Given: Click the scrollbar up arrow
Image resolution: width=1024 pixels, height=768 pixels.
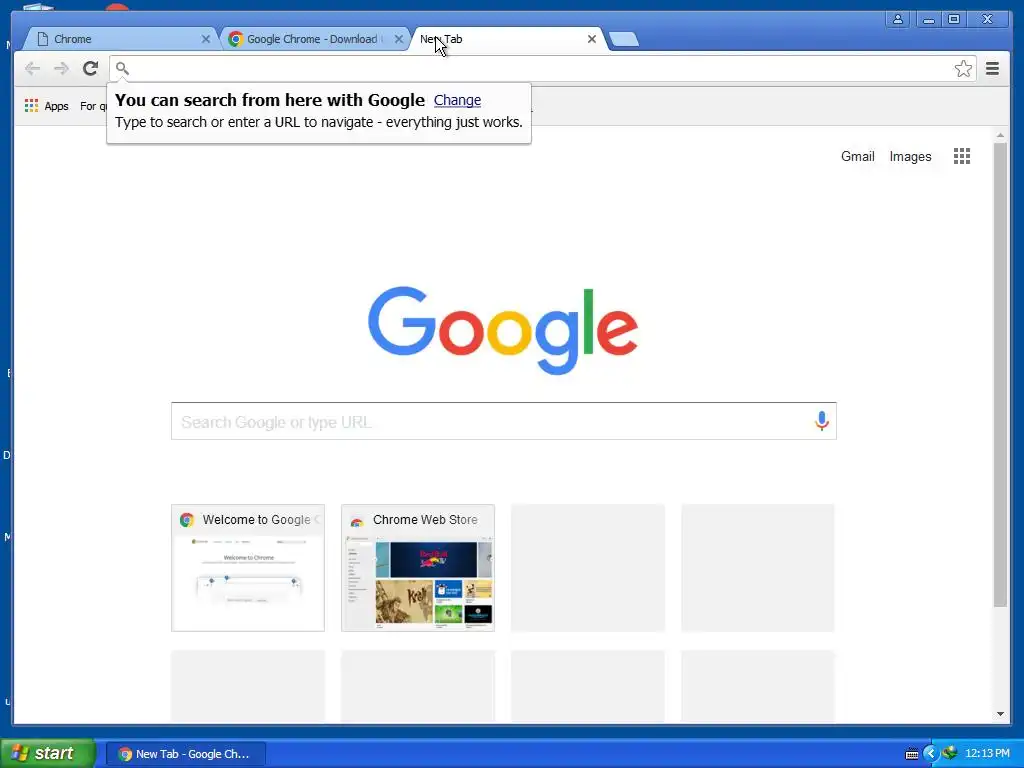Looking at the screenshot, I should tap(1000, 135).
